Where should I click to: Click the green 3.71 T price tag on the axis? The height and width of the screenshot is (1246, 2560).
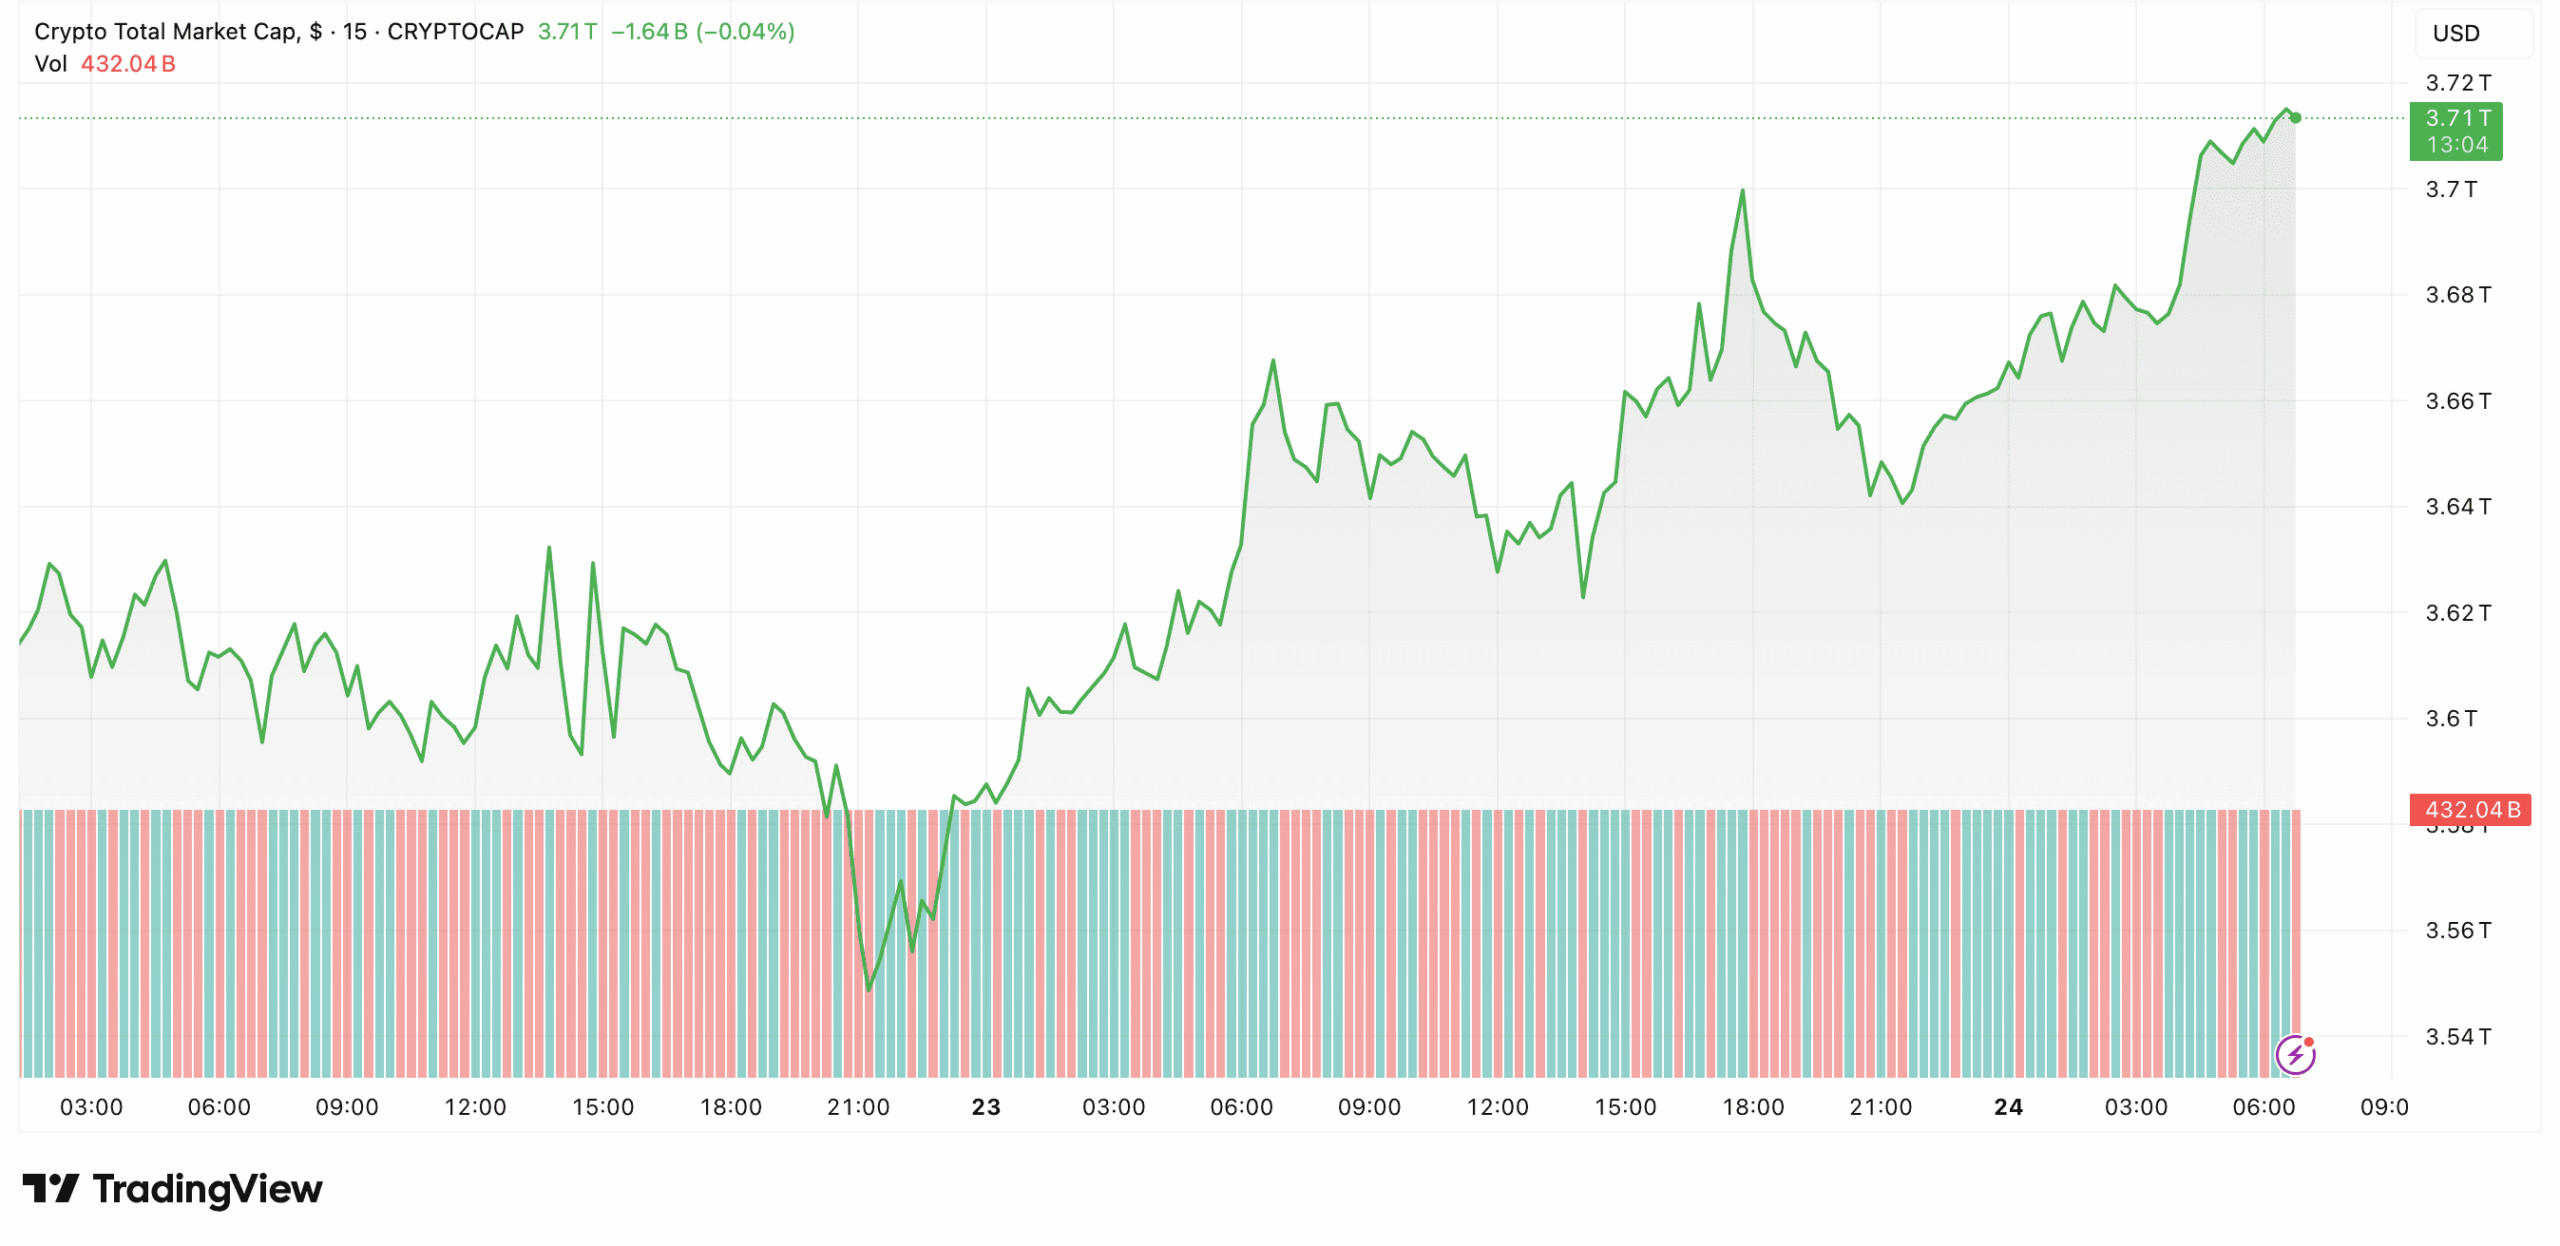(2456, 131)
